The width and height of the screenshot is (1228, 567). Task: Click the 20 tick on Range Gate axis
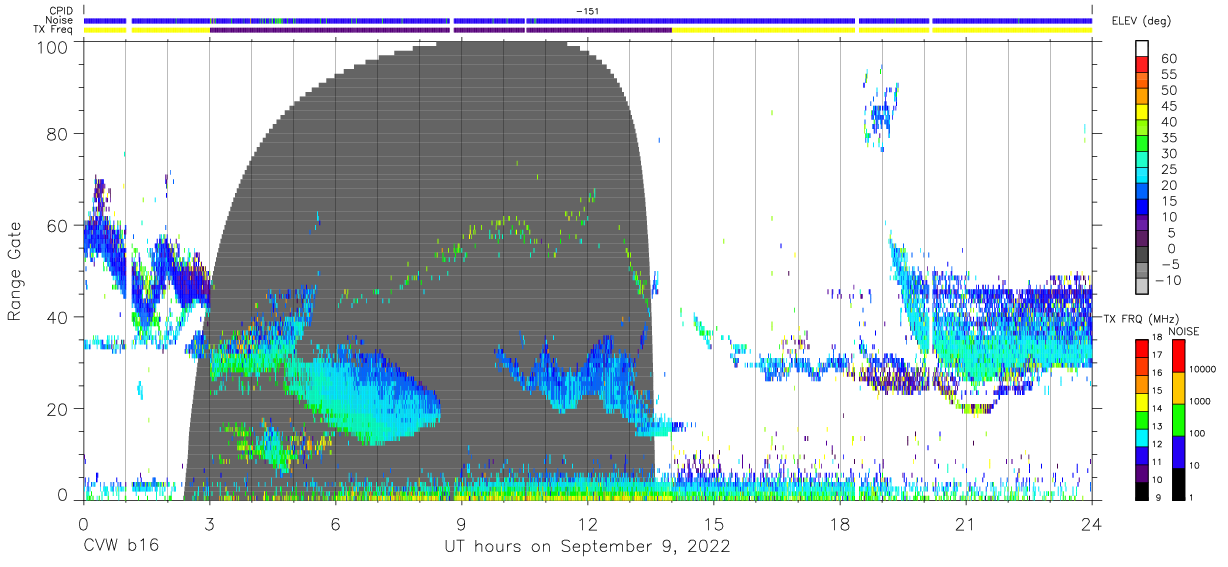click(x=58, y=409)
